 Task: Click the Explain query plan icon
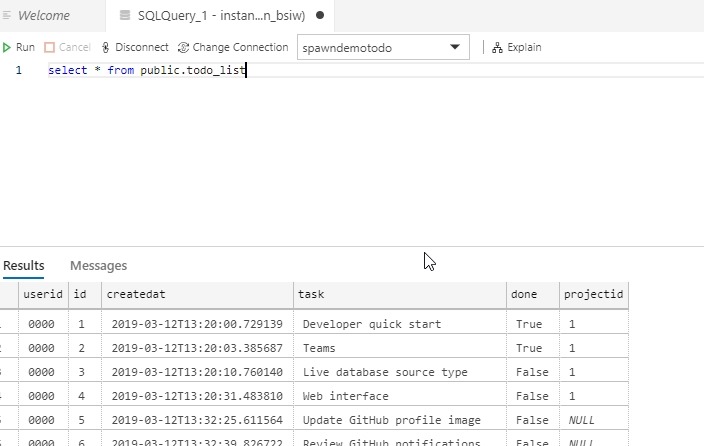click(497, 47)
